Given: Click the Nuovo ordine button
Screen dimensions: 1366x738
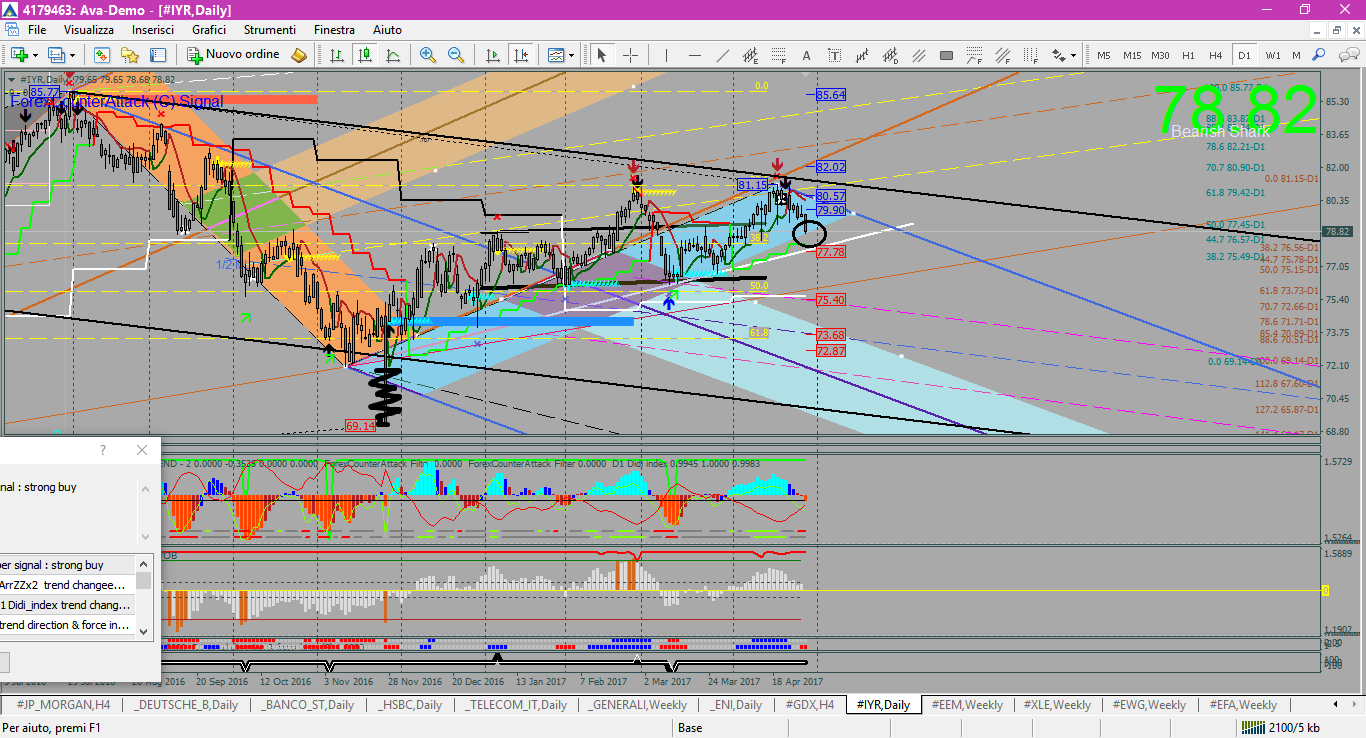Looking at the screenshot, I should (x=233, y=55).
